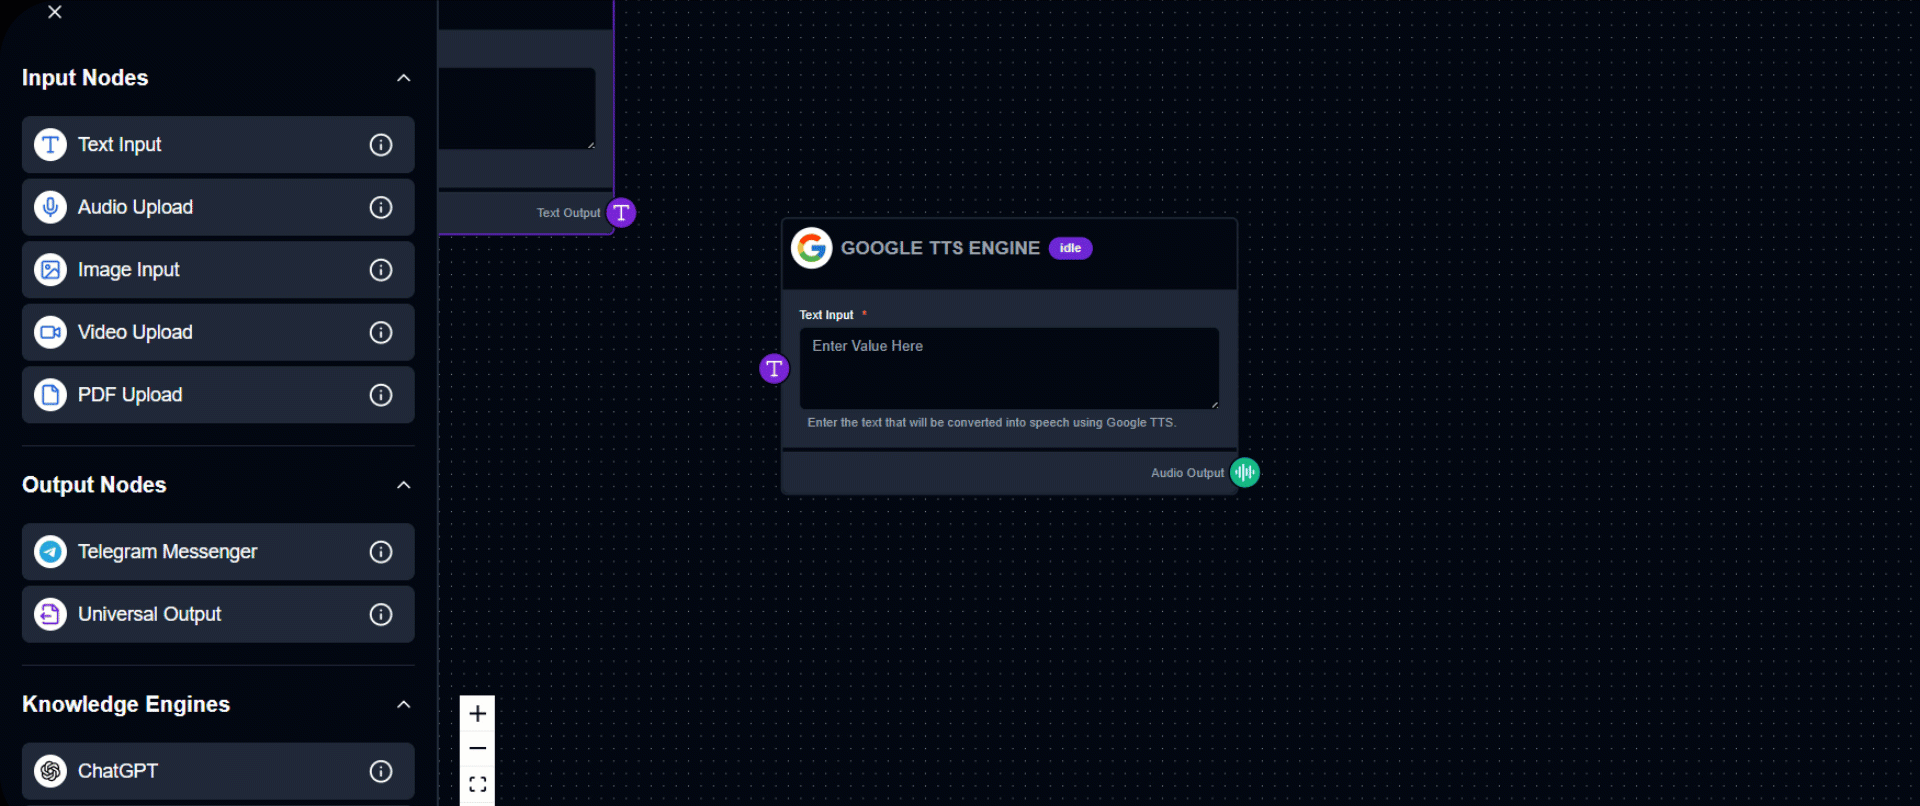Collapse the Input Nodes section
1920x806 pixels.
point(404,78)
